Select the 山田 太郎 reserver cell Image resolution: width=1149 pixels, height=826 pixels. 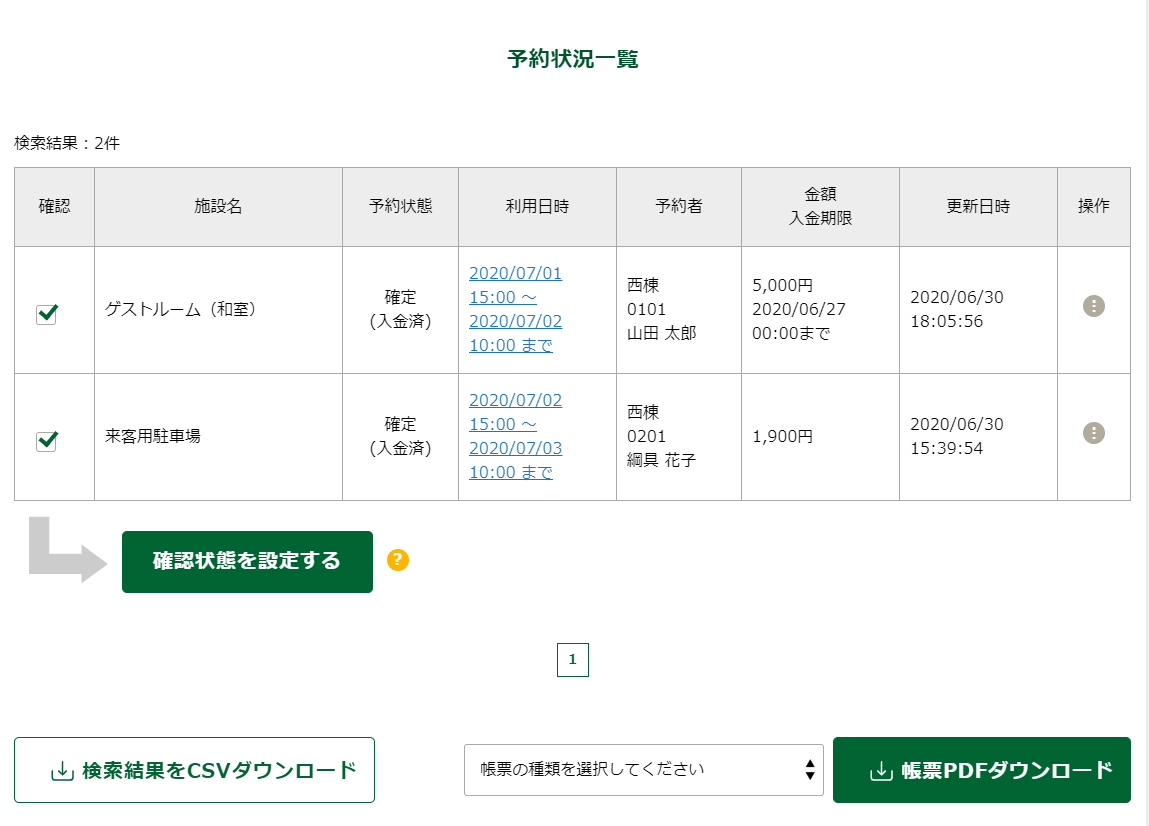(x=661, y=333)
